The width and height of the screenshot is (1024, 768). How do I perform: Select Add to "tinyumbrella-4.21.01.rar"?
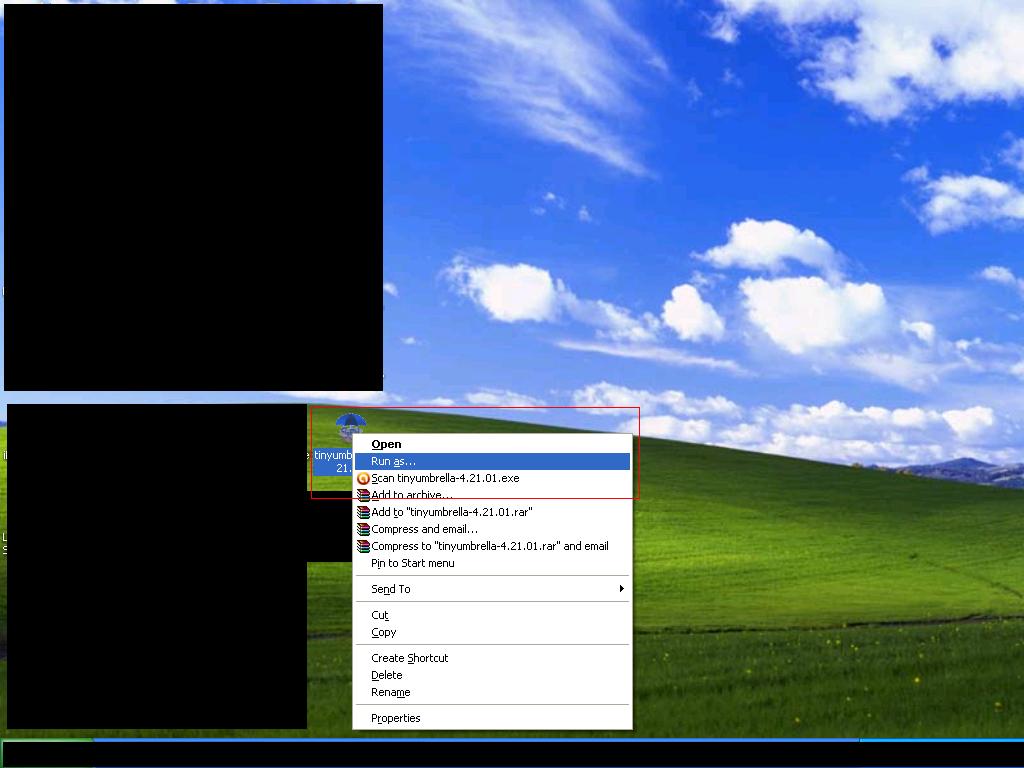pos(492,512)
